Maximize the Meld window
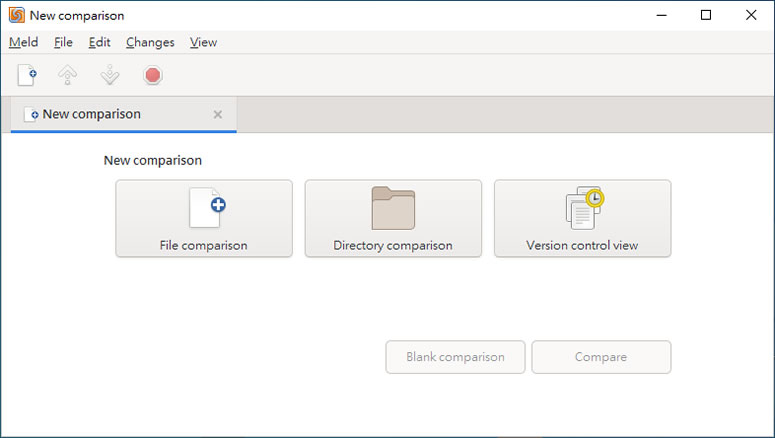The image size is (775, 438). coord(706,15)
